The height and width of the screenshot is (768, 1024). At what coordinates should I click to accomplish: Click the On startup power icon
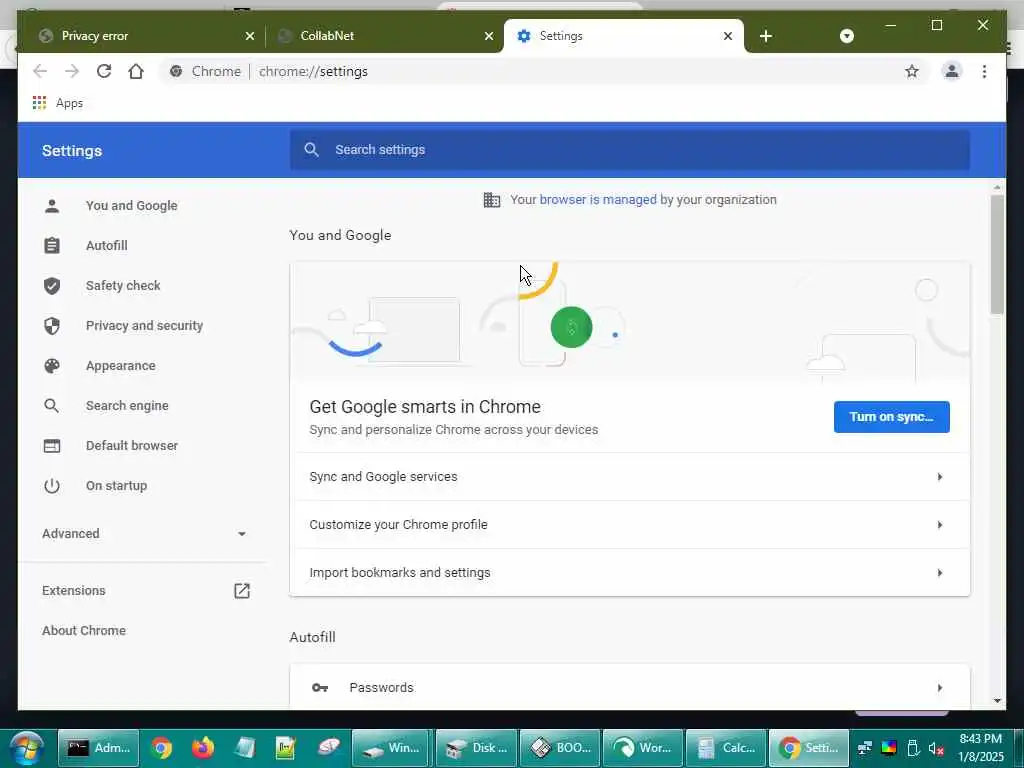[x=52, y=486]
